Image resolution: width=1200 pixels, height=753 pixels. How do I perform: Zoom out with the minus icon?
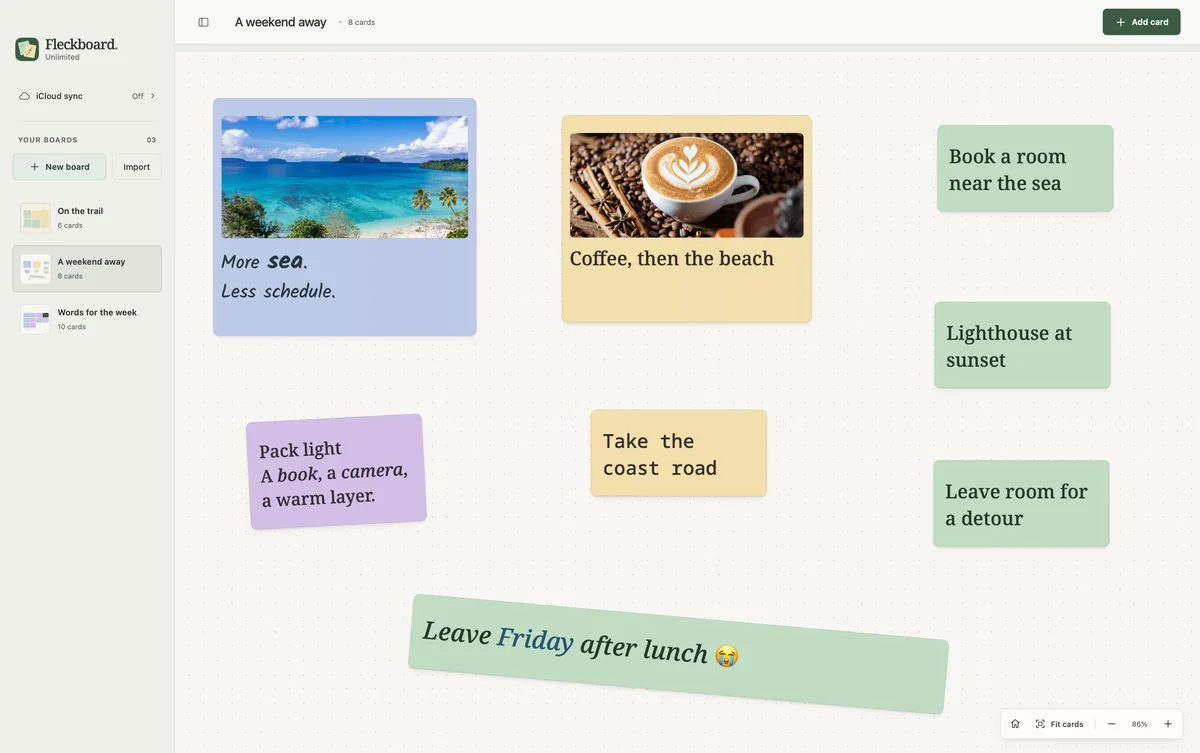[1111, 724]
